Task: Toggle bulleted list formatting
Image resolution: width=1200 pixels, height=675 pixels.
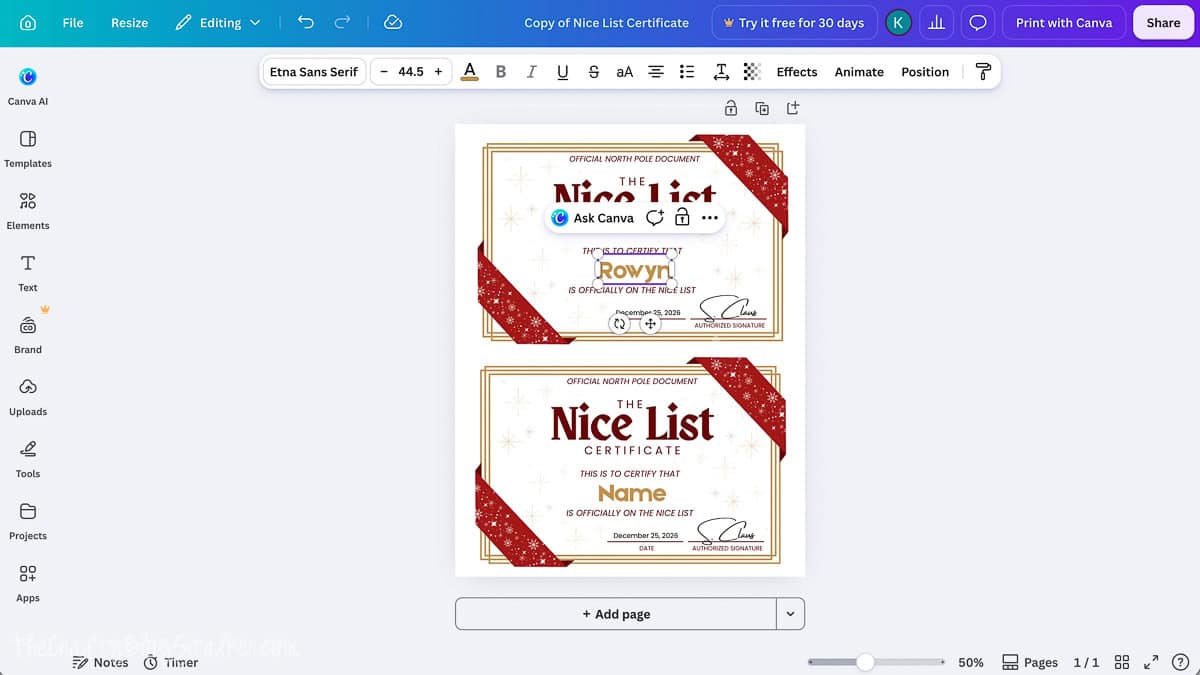Action: coord(687,72)
